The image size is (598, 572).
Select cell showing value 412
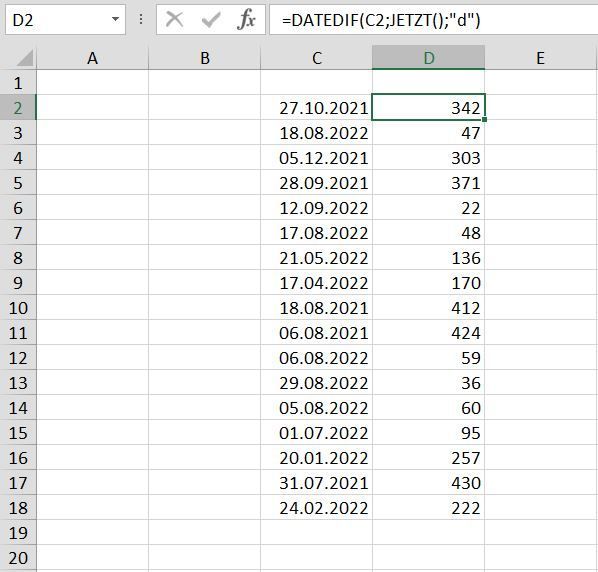(x=429, y=308)
